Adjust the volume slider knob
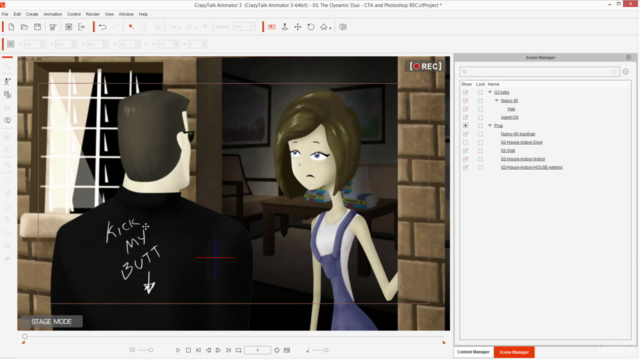This screenshot has width=640, height=360. (326, 350)
